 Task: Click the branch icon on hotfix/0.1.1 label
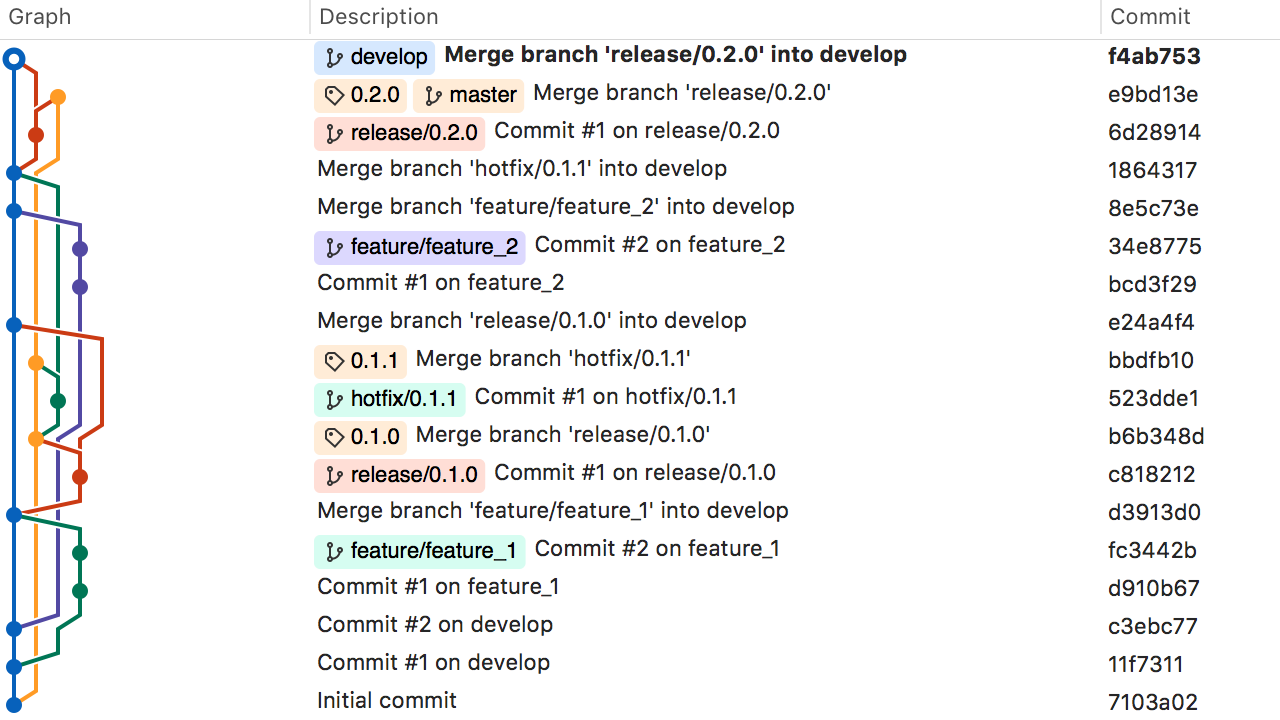pyautogui.click(x=333, y=398)
